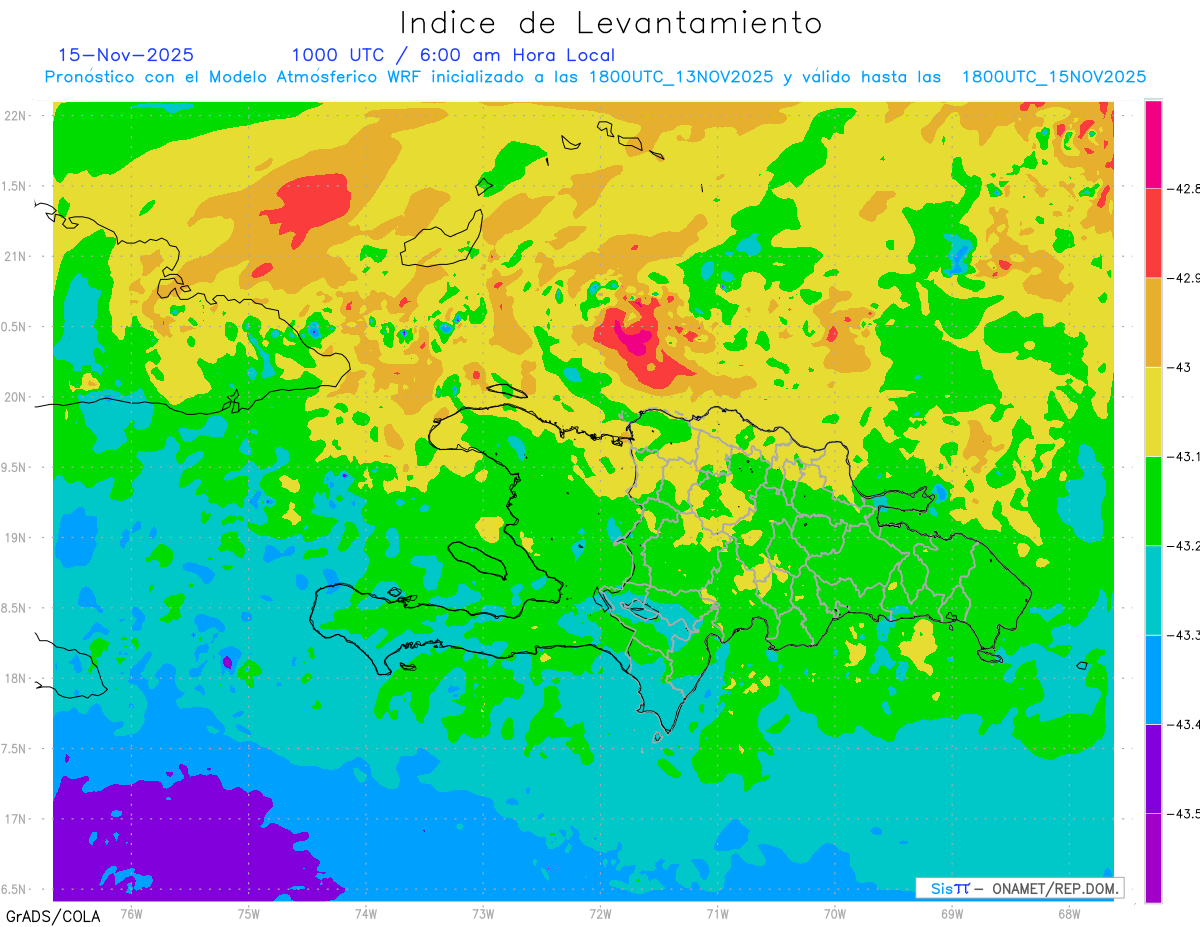This screenshot has width=1200, height=927.
Task: Click the 73W longitude label
Action: [483, 913]
